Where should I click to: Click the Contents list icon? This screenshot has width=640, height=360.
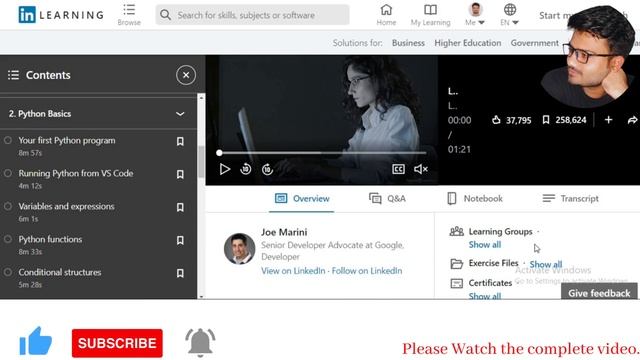point(13,75)
